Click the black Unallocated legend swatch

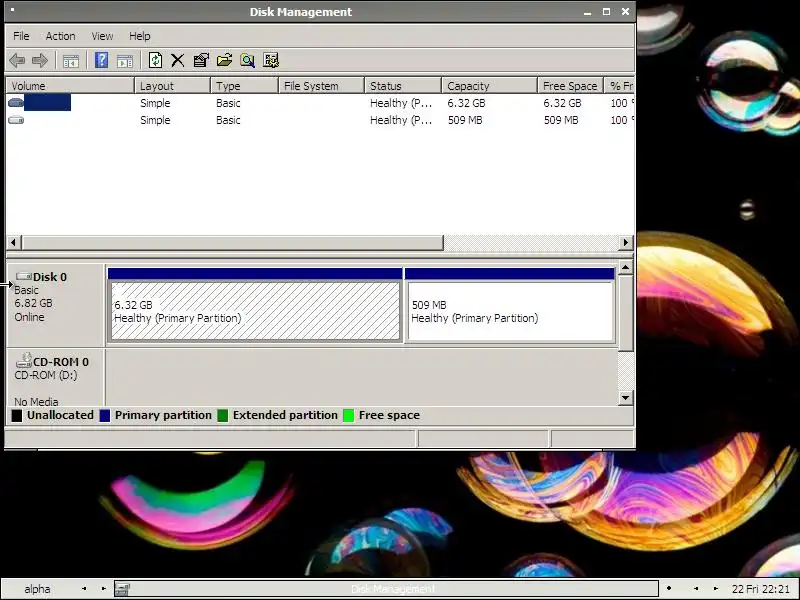pos(17,415)
